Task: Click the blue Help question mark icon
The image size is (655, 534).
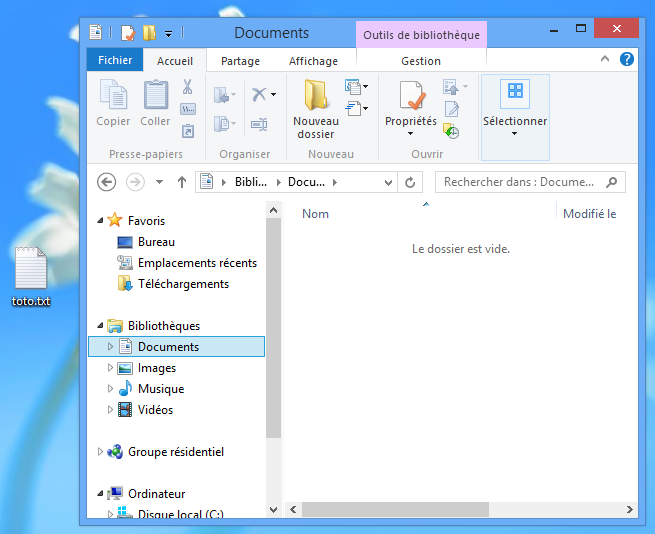Action: click(x=627, y=59)
